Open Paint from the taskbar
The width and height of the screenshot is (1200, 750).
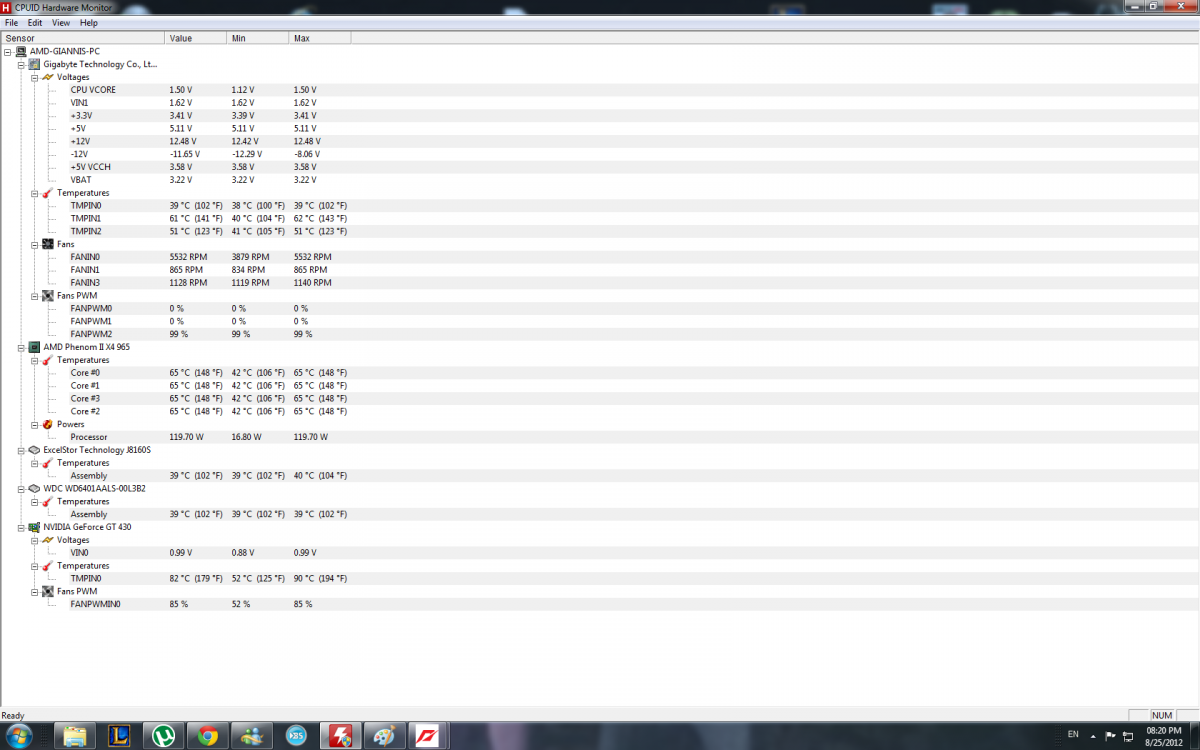pyautogui.click(x=385, y=736)
